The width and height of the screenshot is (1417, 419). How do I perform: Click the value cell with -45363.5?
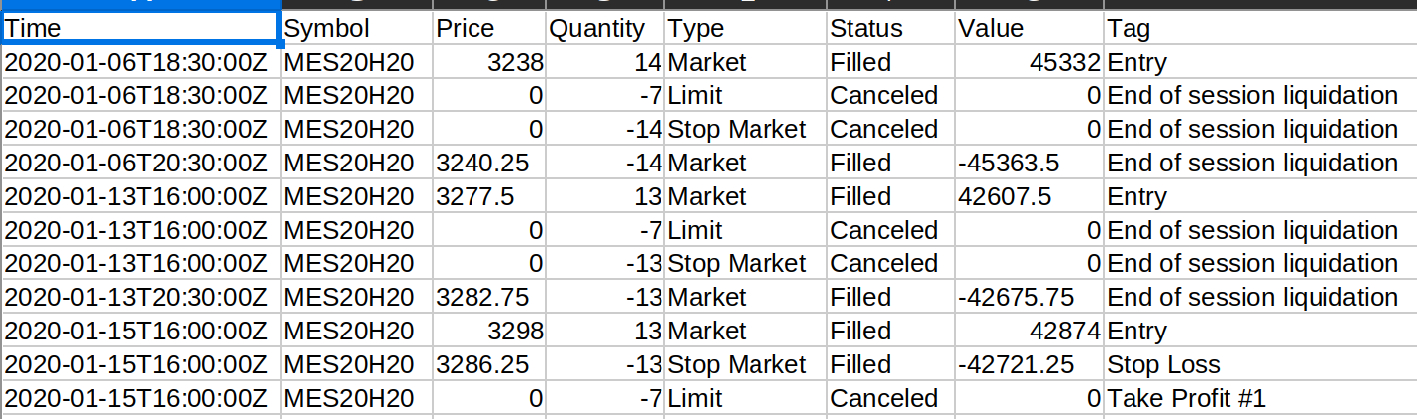1029,163
